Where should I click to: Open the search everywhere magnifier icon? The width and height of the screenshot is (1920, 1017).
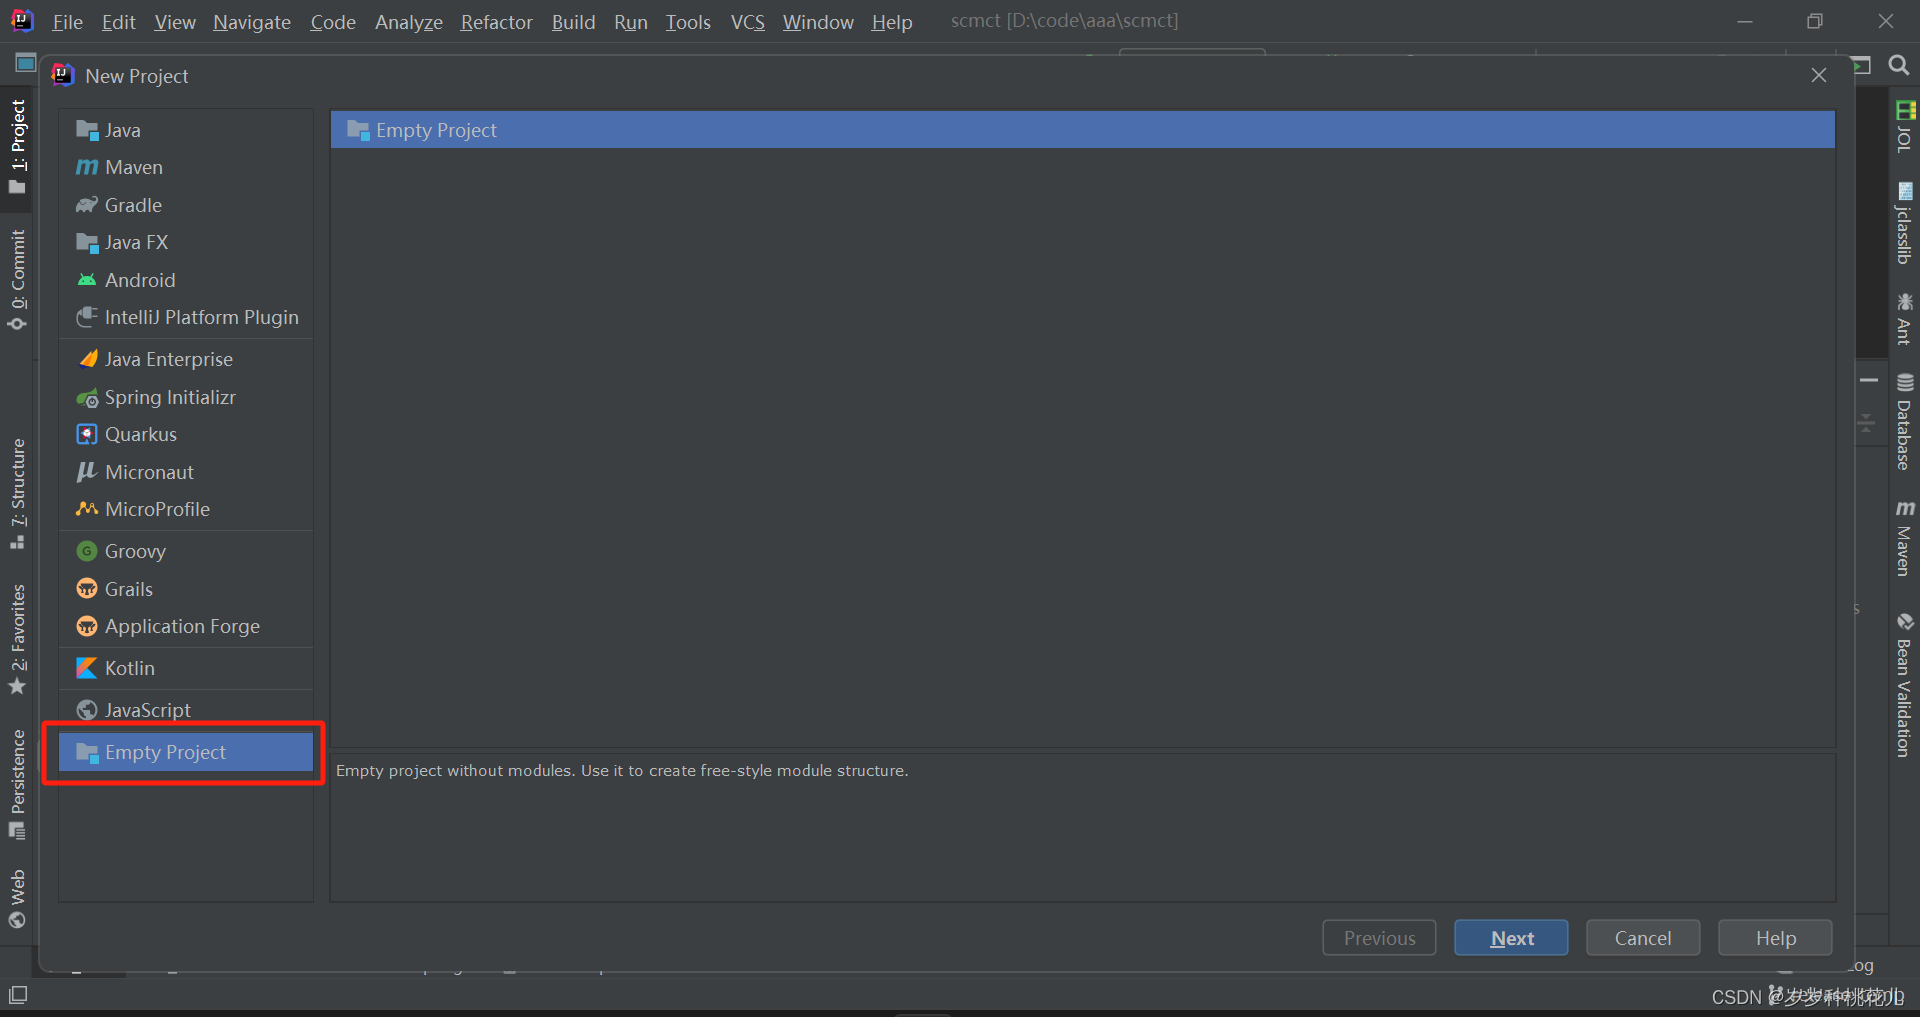tap(1899, 66)
